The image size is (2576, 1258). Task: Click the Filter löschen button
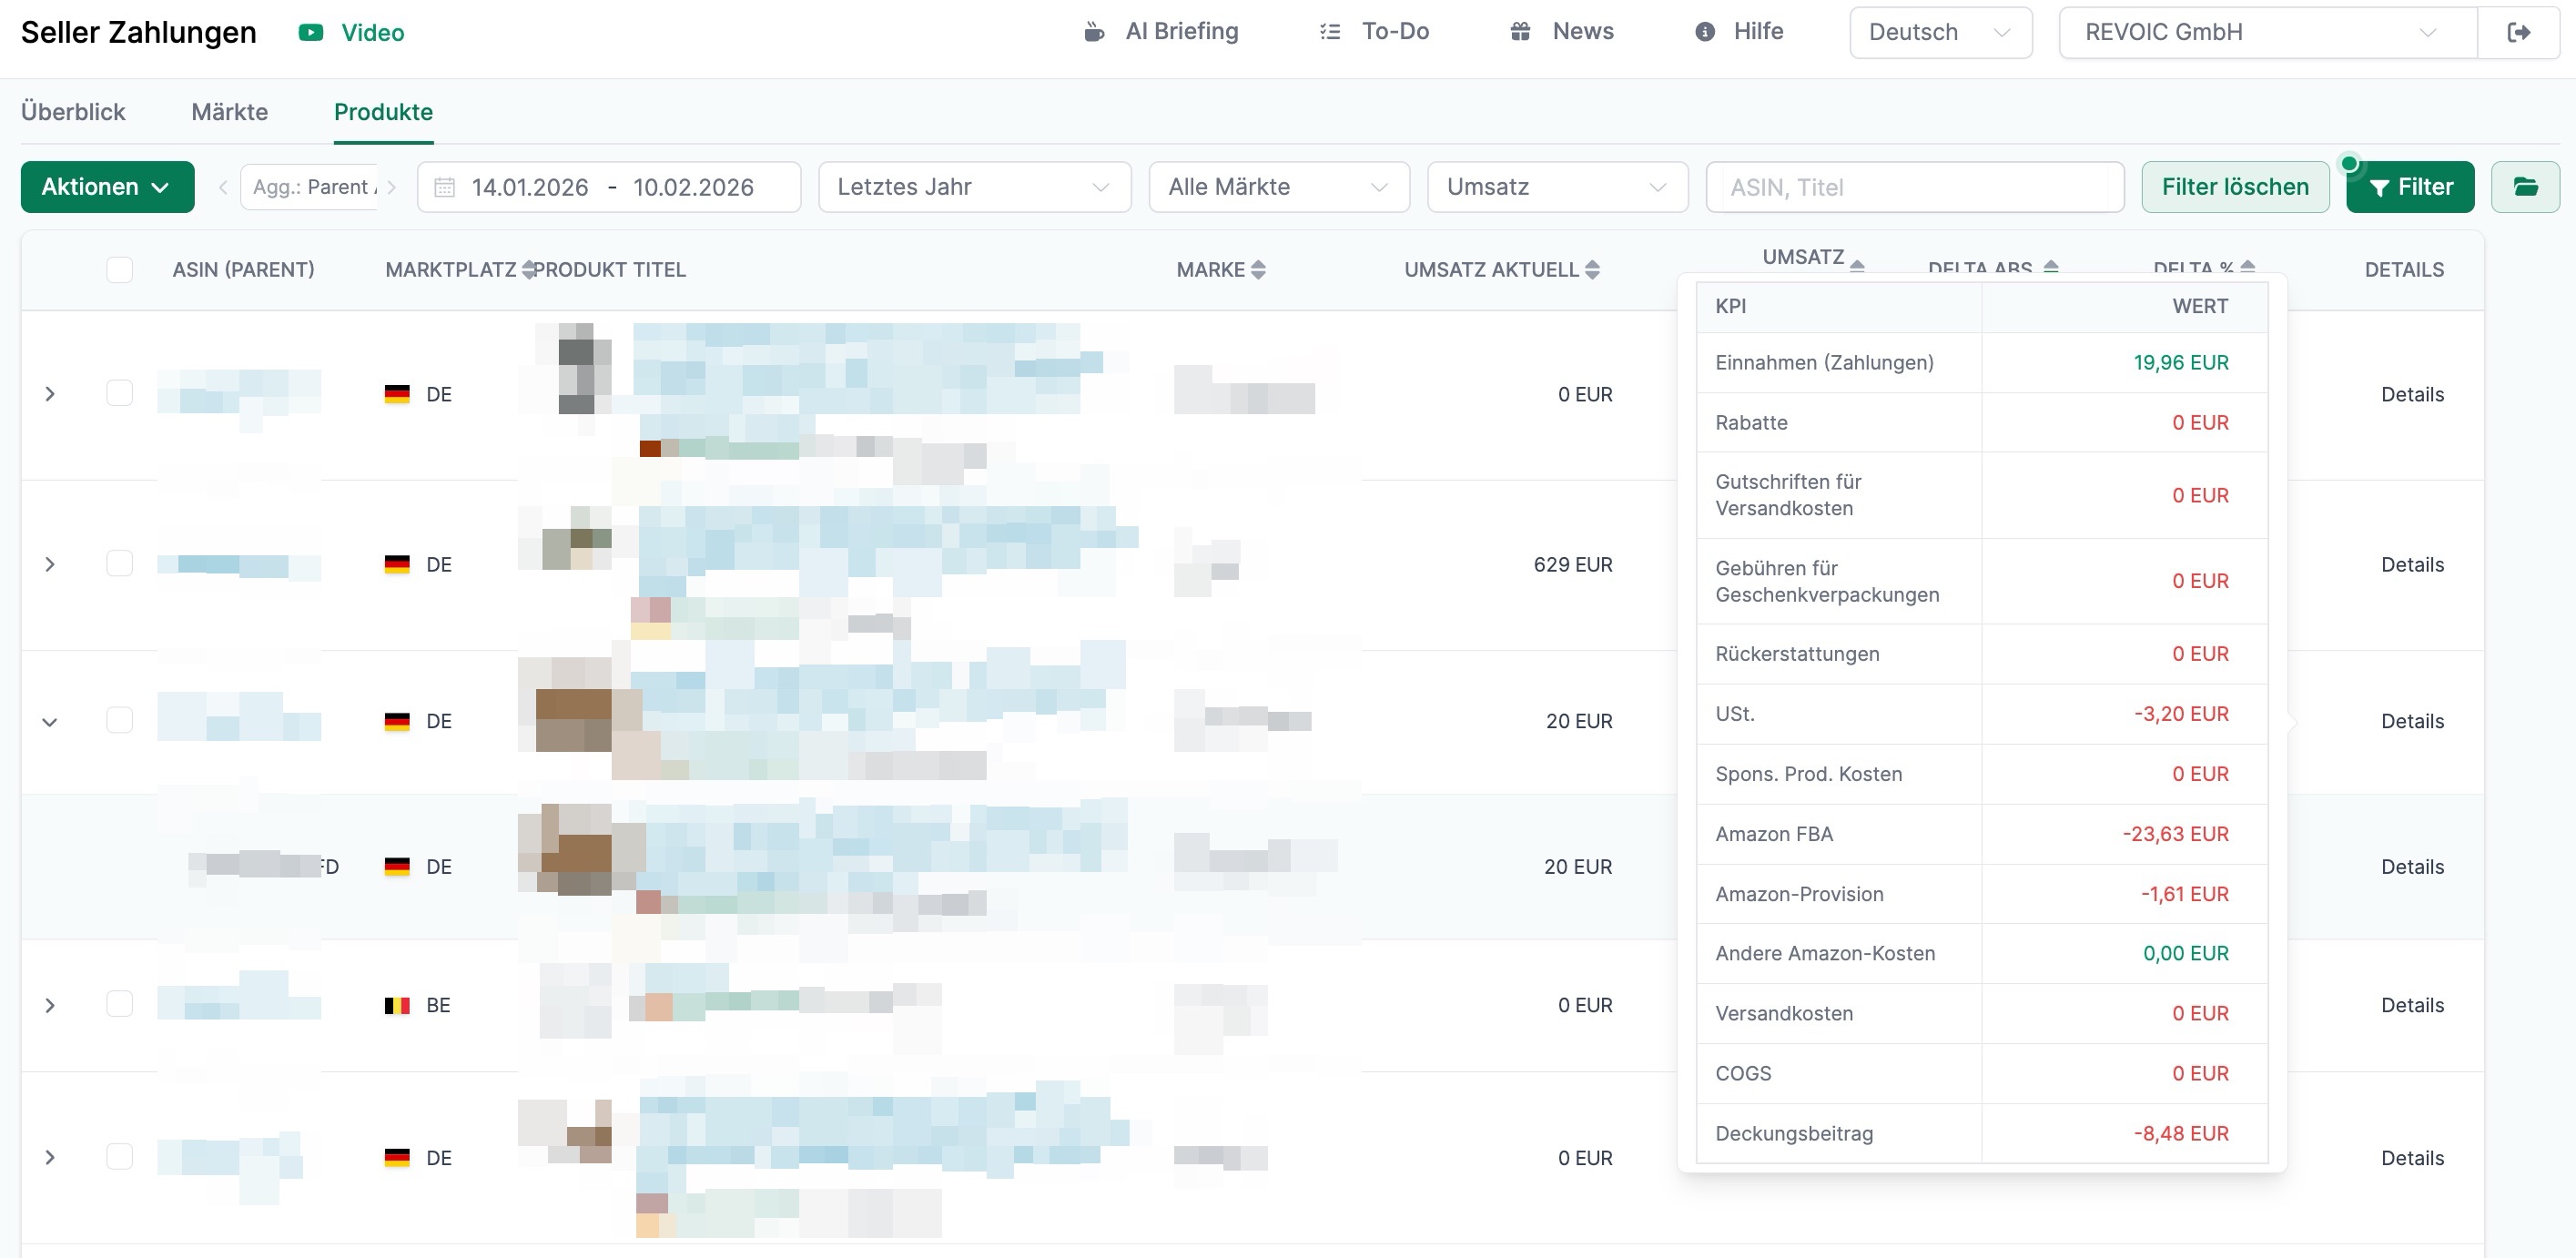tap(2235, 186)
